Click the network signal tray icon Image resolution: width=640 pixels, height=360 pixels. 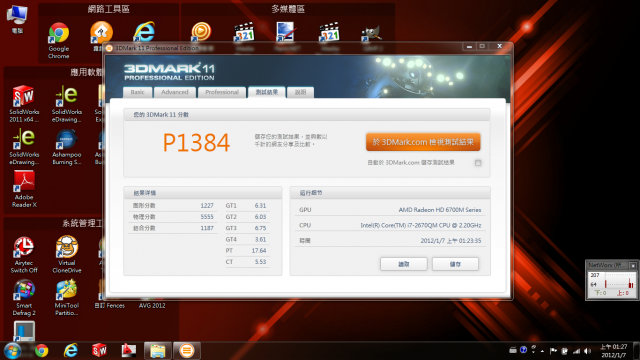(576, 351)
